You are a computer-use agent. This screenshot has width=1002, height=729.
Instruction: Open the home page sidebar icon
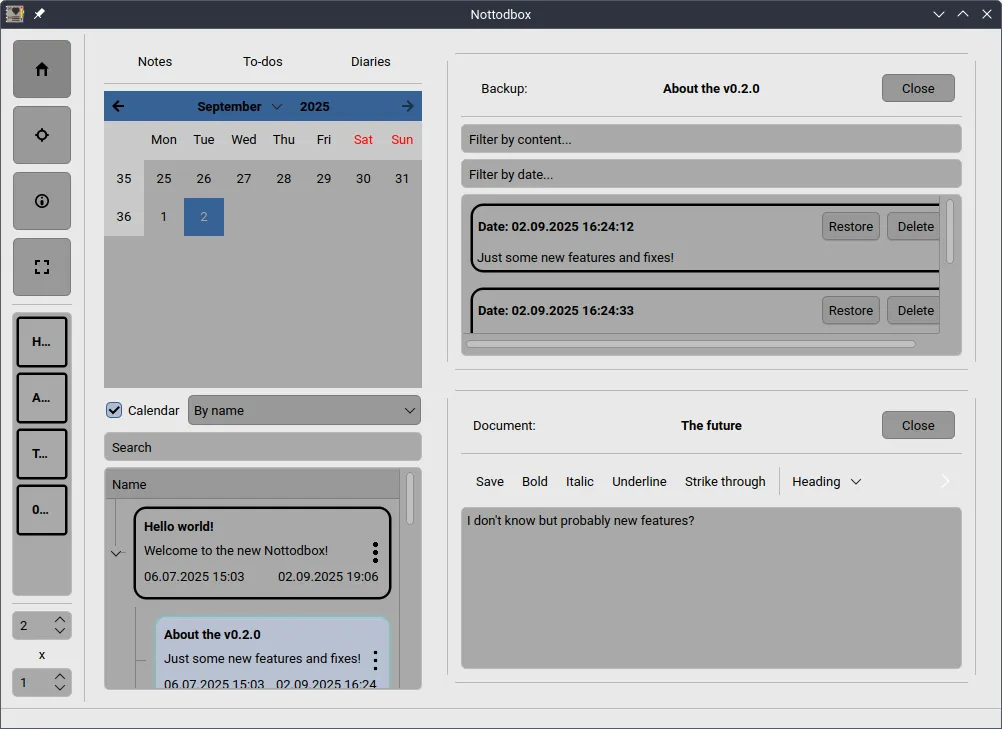pyautogui.click(x=42, y=69)
